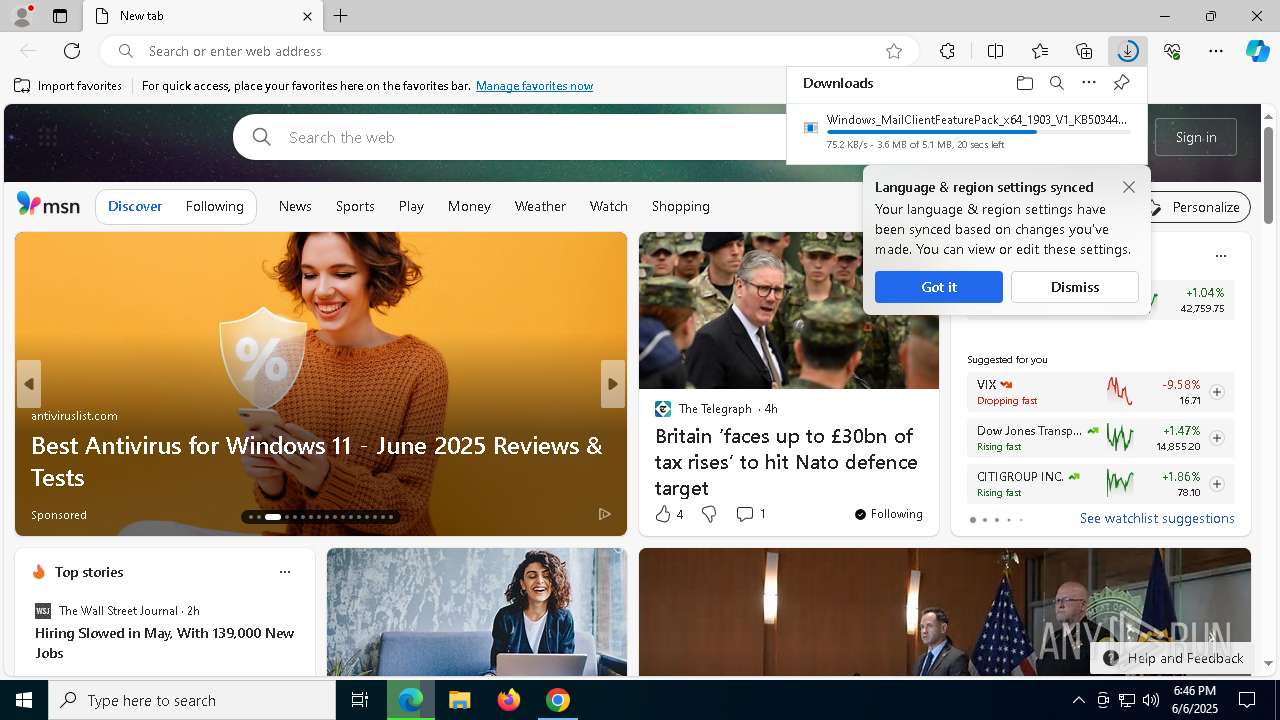Click Dismiss button
This screenshot has height=720, width=1280.
coord(1075,287)
